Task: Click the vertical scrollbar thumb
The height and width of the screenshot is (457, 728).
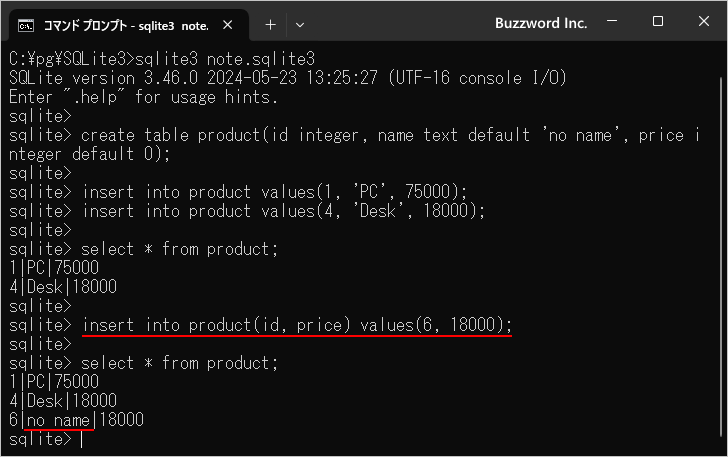Action: click(722, 256)
